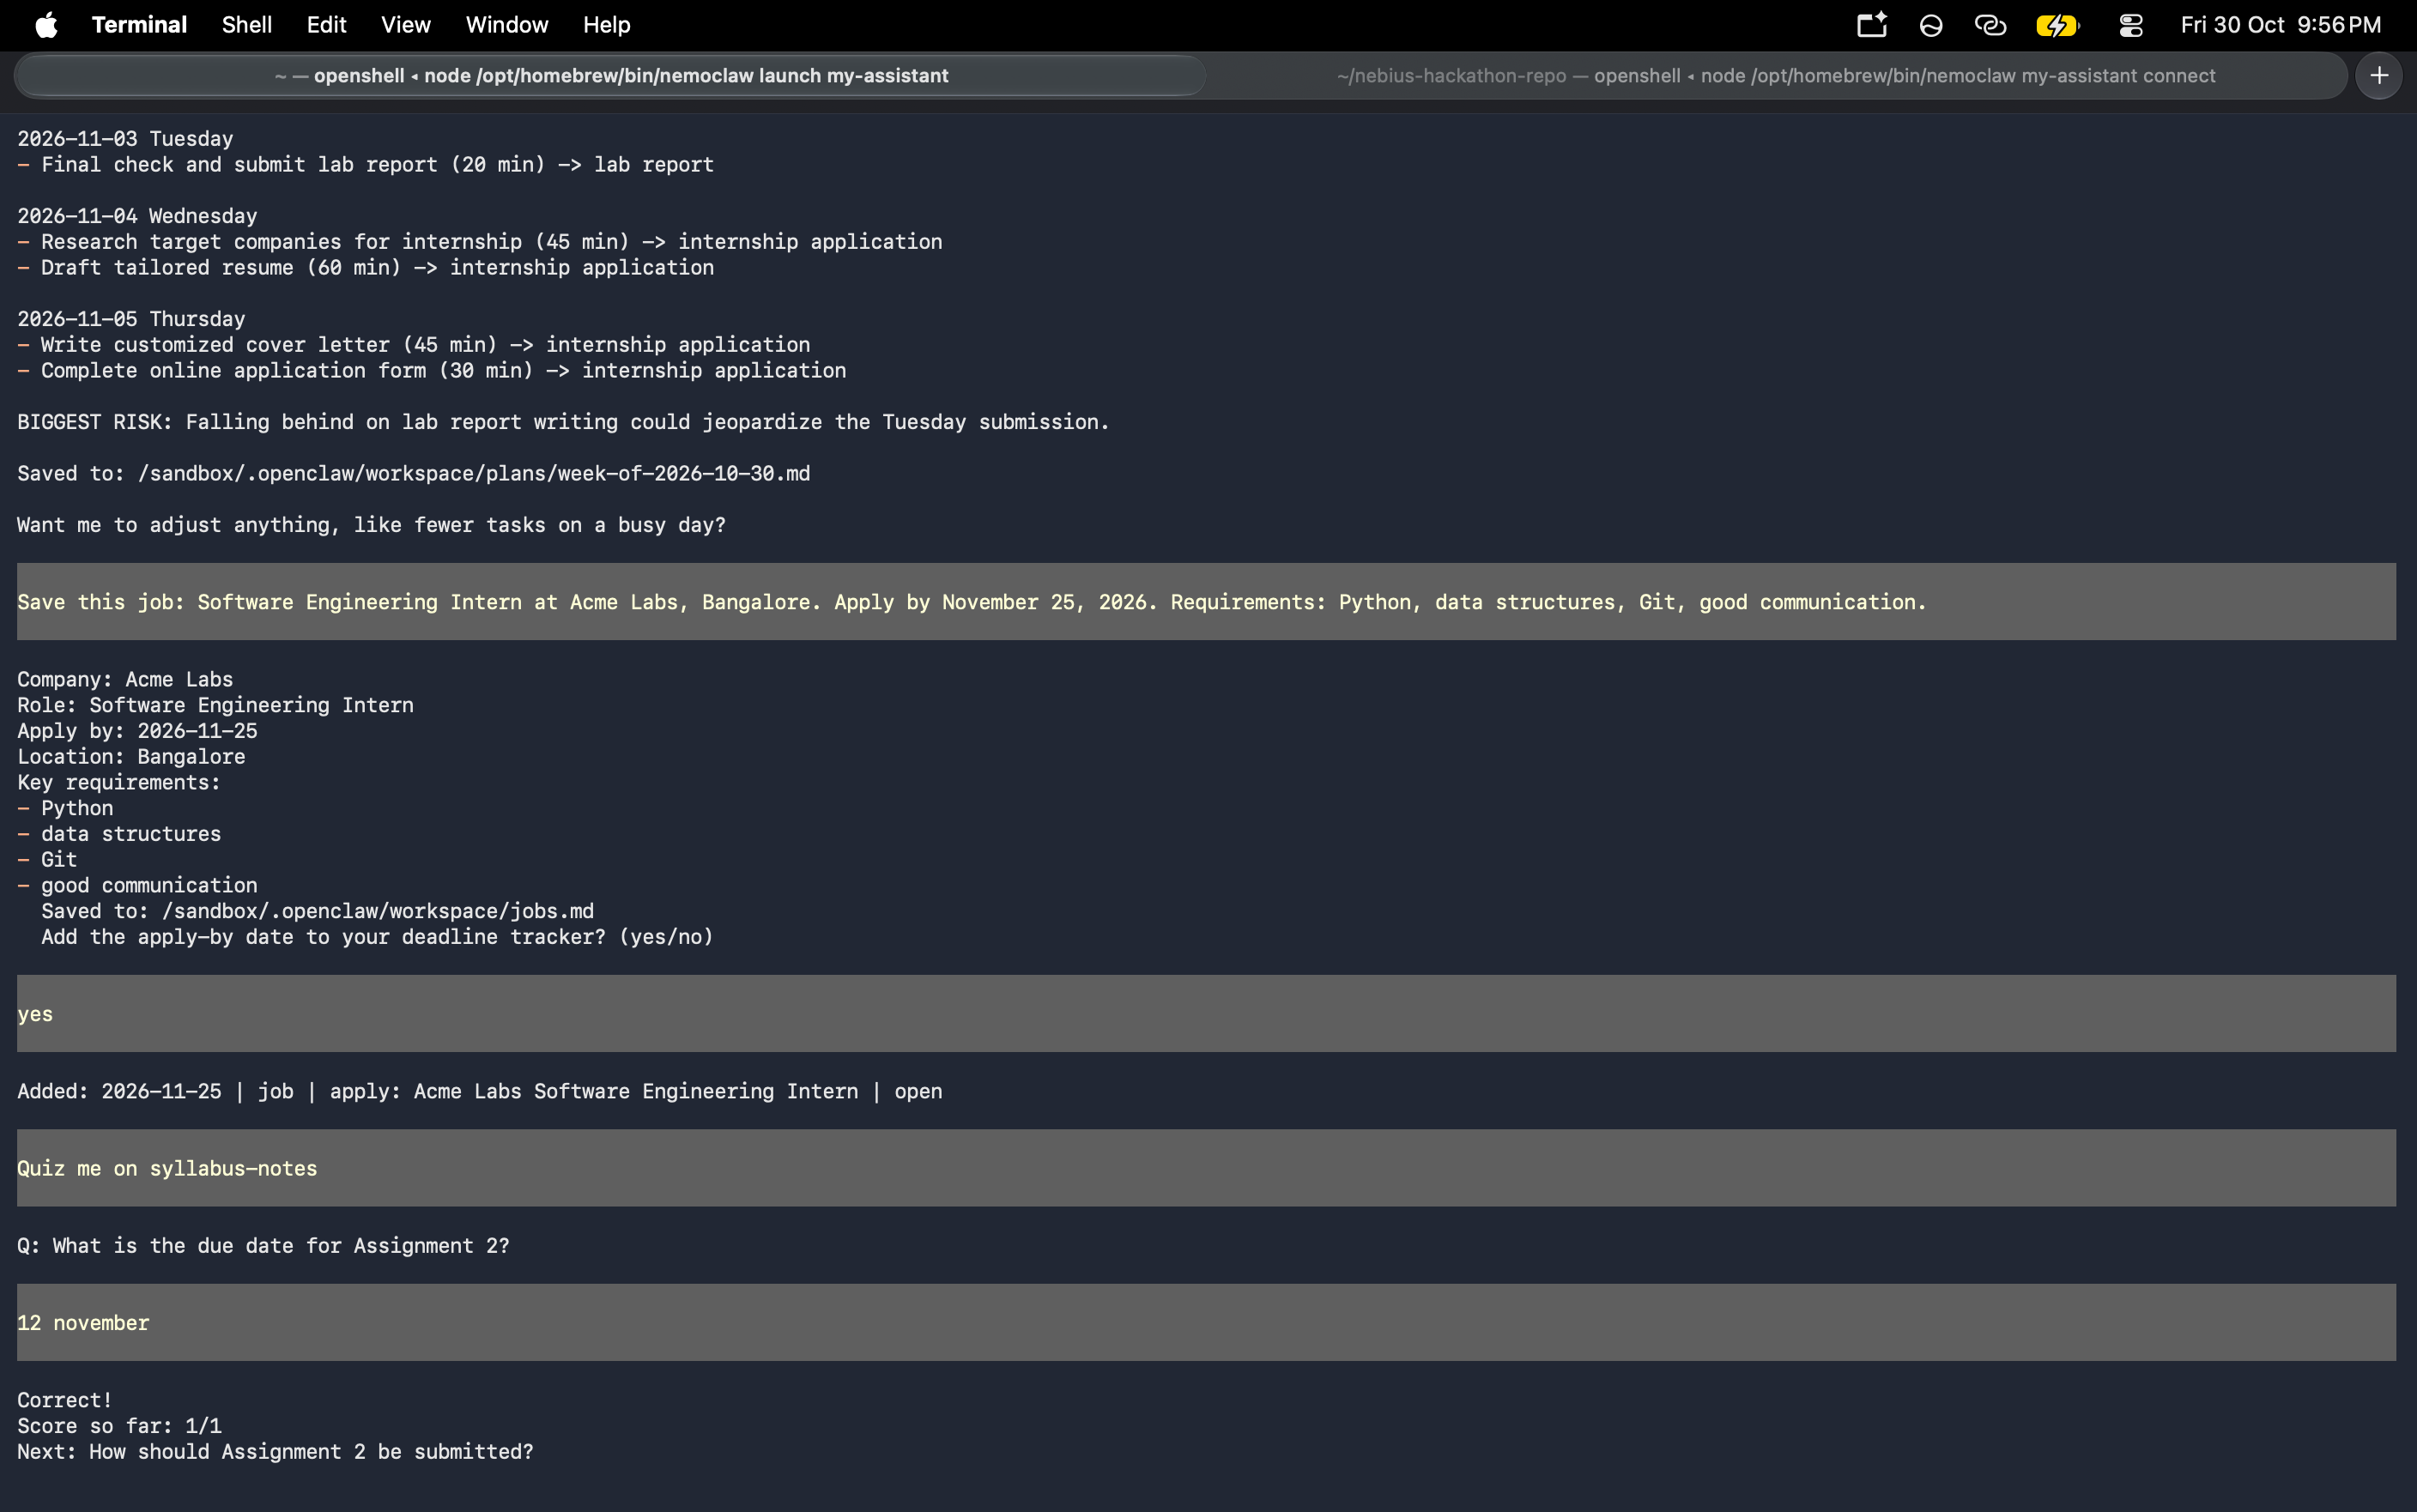Click 'Location: Bangalore' line
This screenshot has width=2417, height=1512.
point(131,757)
